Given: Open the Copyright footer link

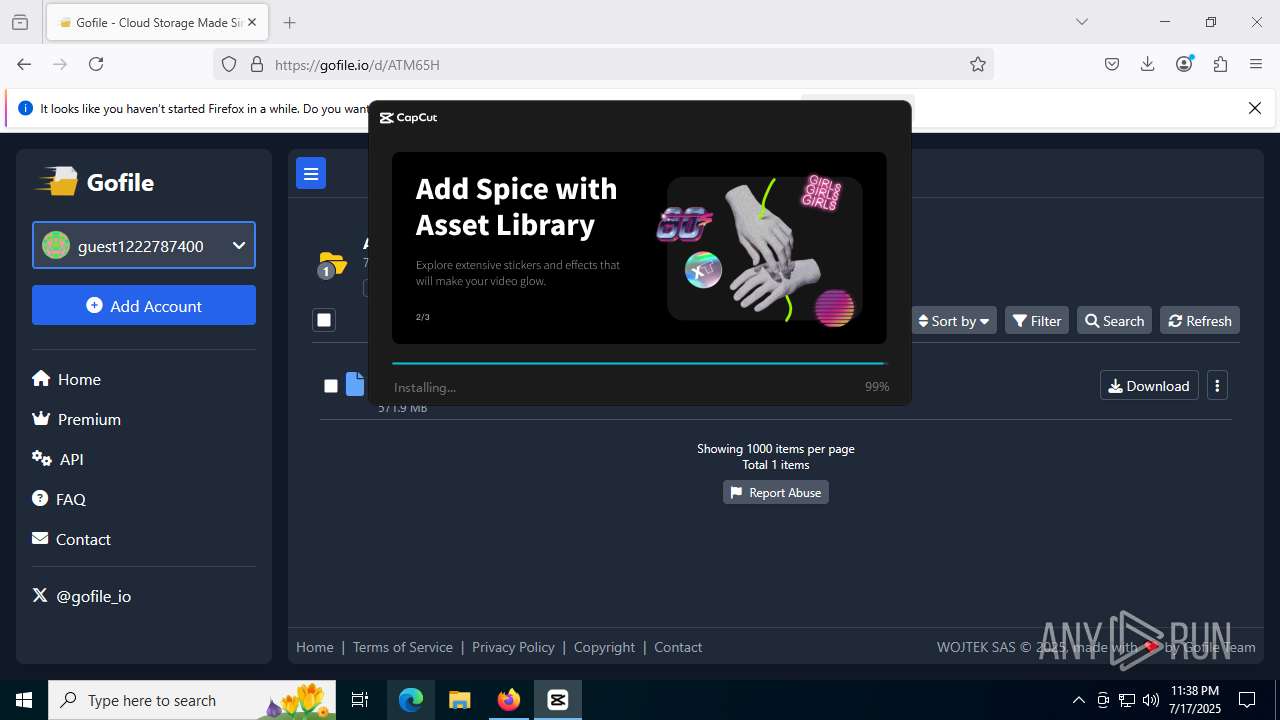Looking at the screenshot, I should pyautogui.click(x=604, y=647).
